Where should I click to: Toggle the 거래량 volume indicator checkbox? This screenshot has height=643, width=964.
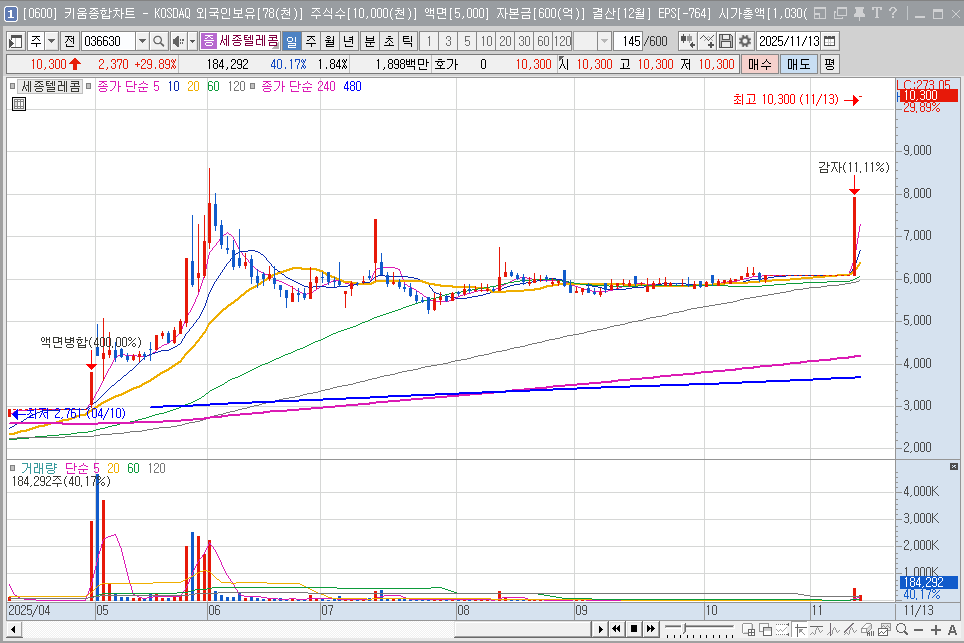(x=12, y=468)
